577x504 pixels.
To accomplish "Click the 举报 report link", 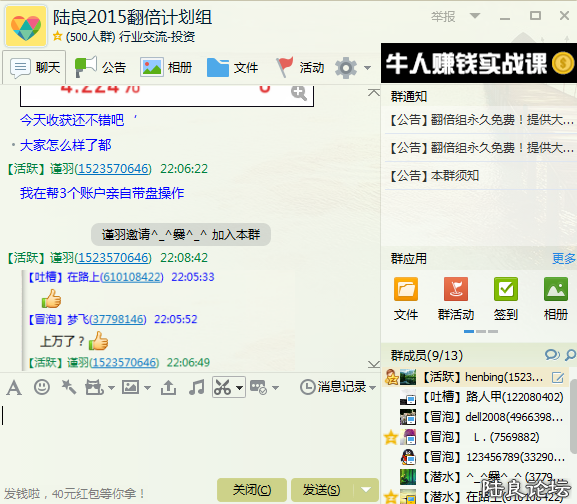I will pyautogui.click(x=443, y=17).
